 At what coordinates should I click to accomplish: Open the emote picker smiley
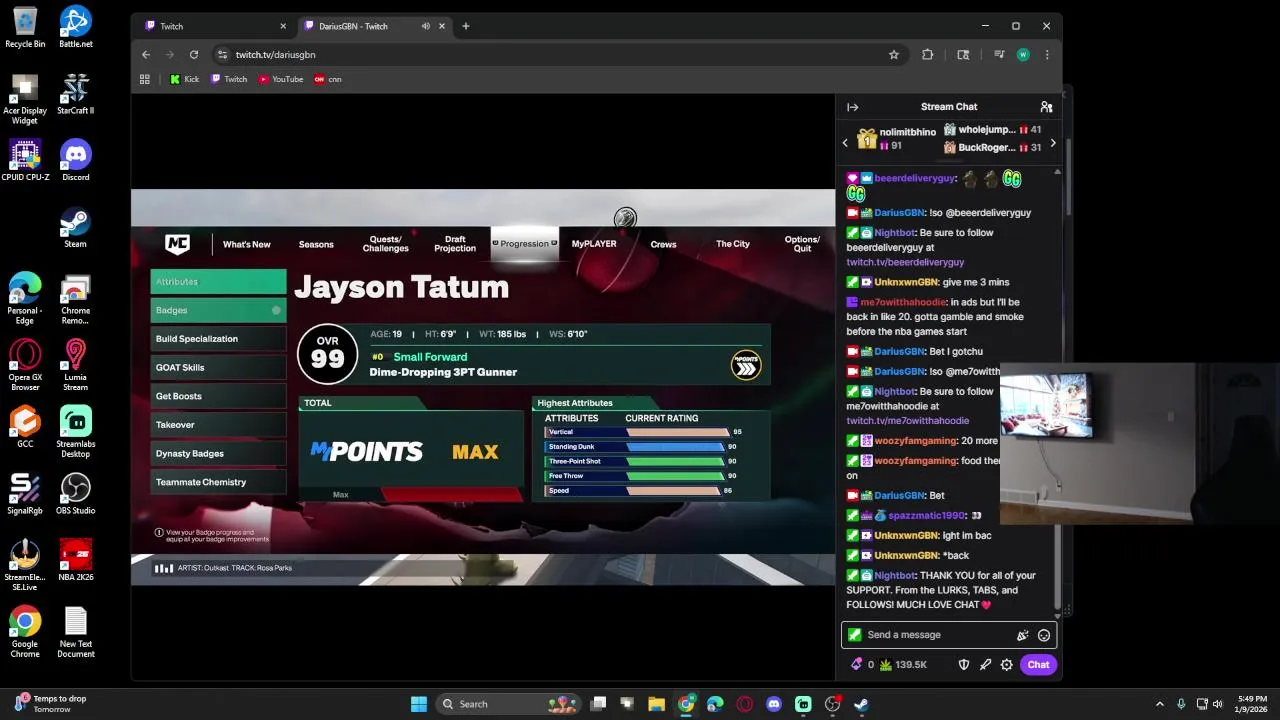1044,635
